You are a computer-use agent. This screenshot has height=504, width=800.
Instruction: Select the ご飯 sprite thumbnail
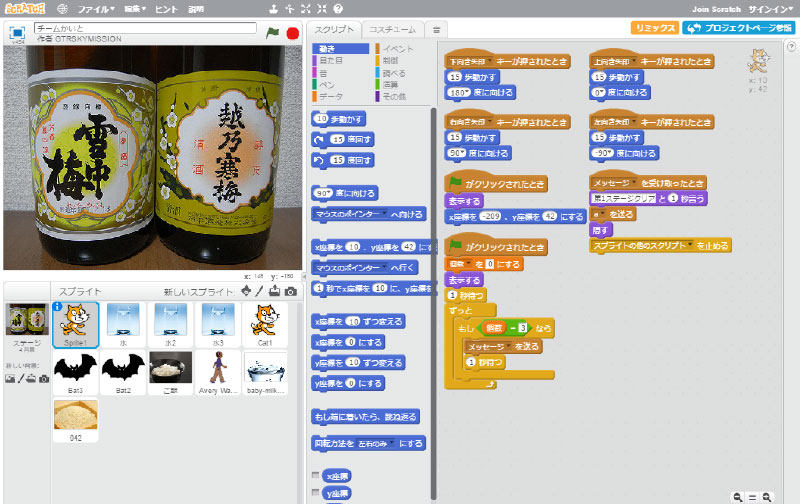pos(170,372)
